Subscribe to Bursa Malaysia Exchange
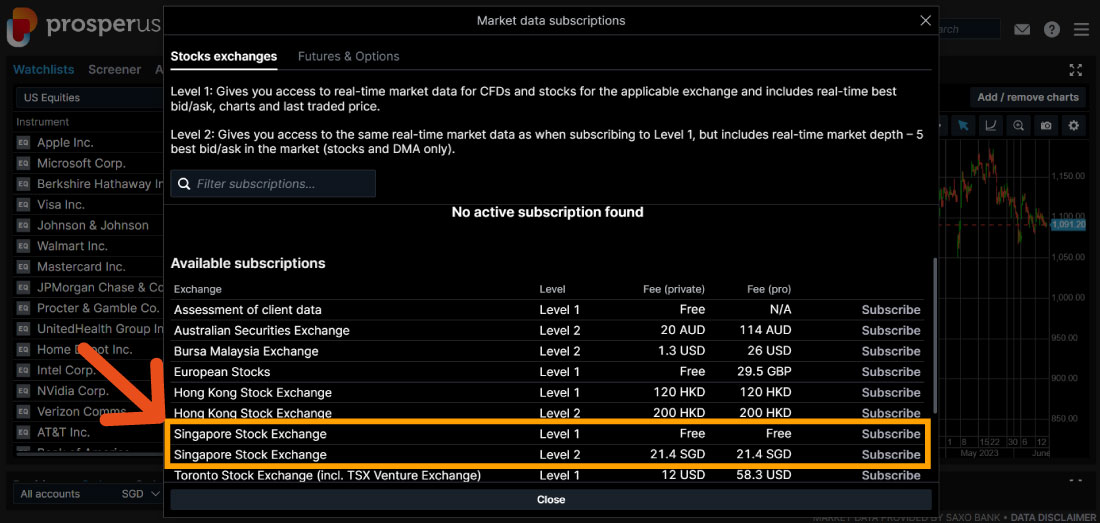1100x523 pixels. (x=891, y=351)
